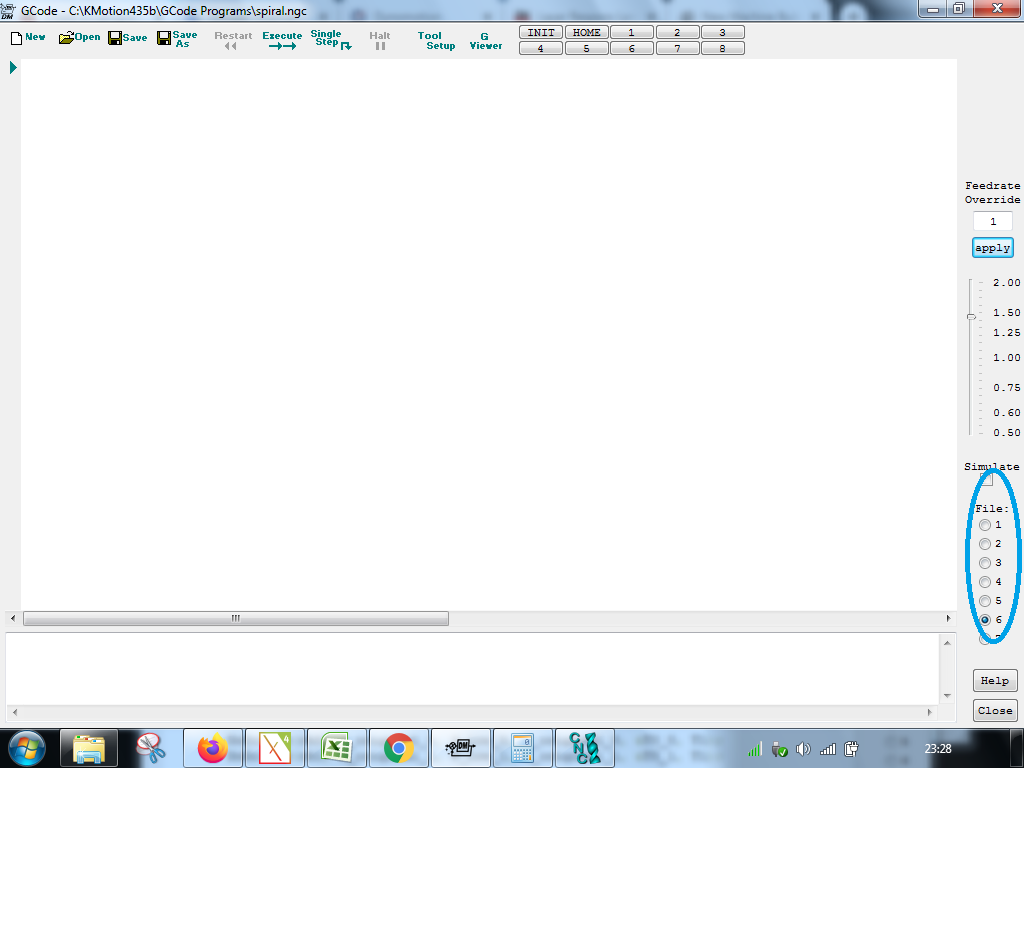Click the Save As toolbar icon
1024x933 pixels.
click(x=177, y=39)
